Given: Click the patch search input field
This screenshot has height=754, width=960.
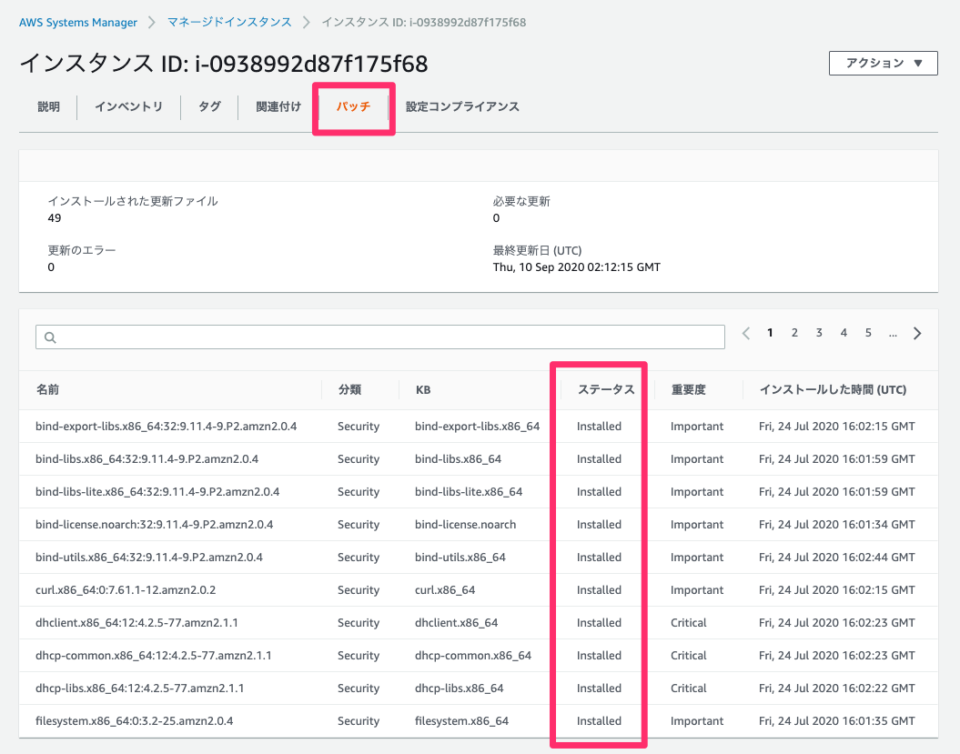Looking at the screenshot, I should [x=380, y=337].
